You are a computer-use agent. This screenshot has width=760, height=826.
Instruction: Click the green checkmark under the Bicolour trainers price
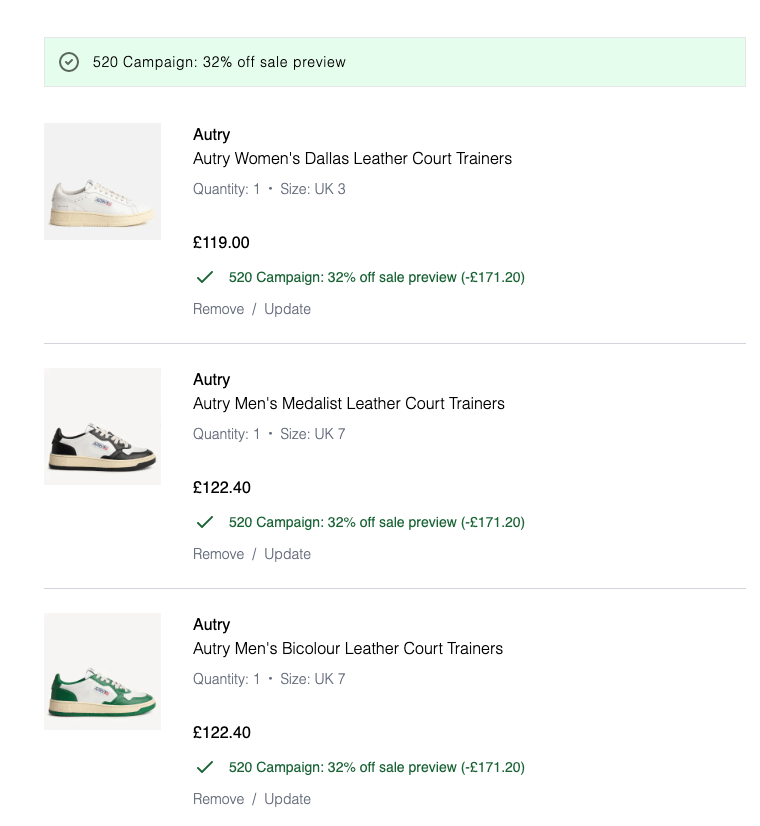205,767
